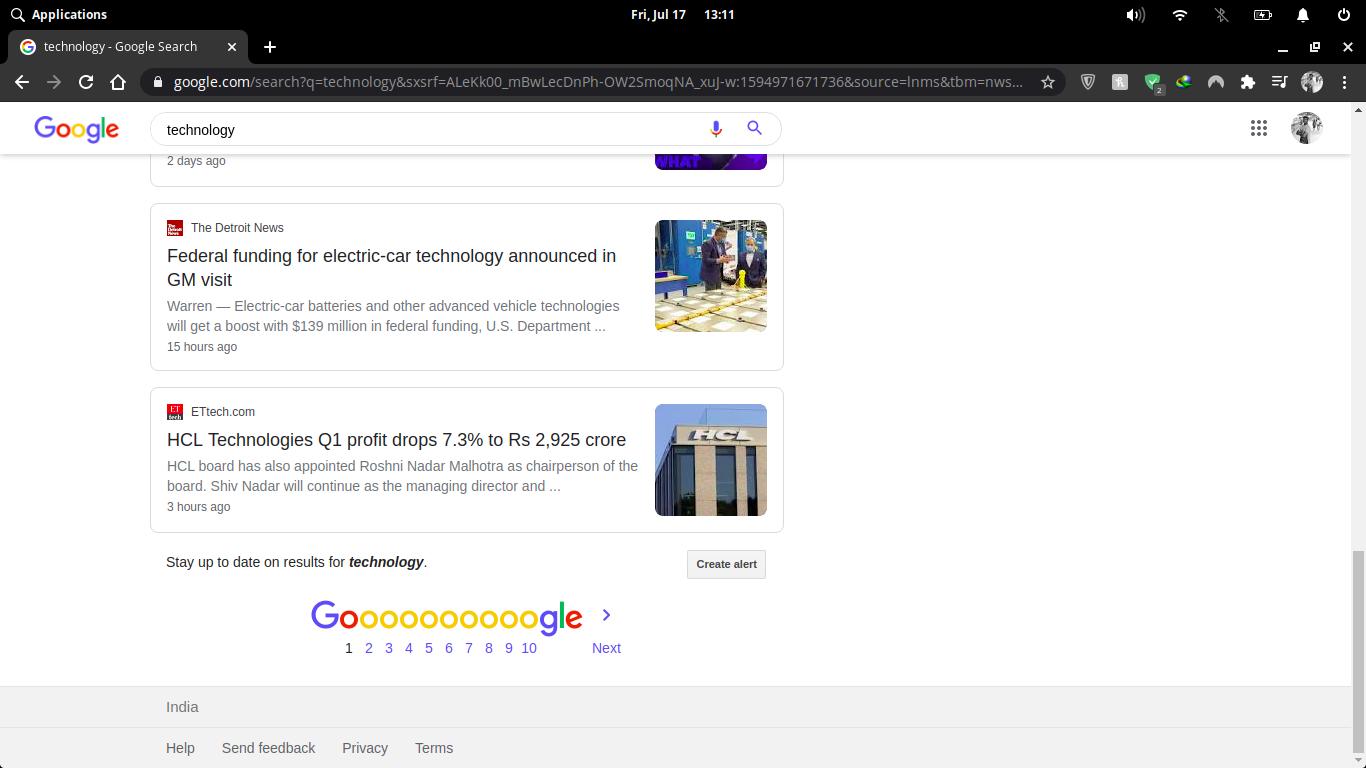
Task: Open the Extensions puzzle-piece menu
Action: click(1248, 82)
